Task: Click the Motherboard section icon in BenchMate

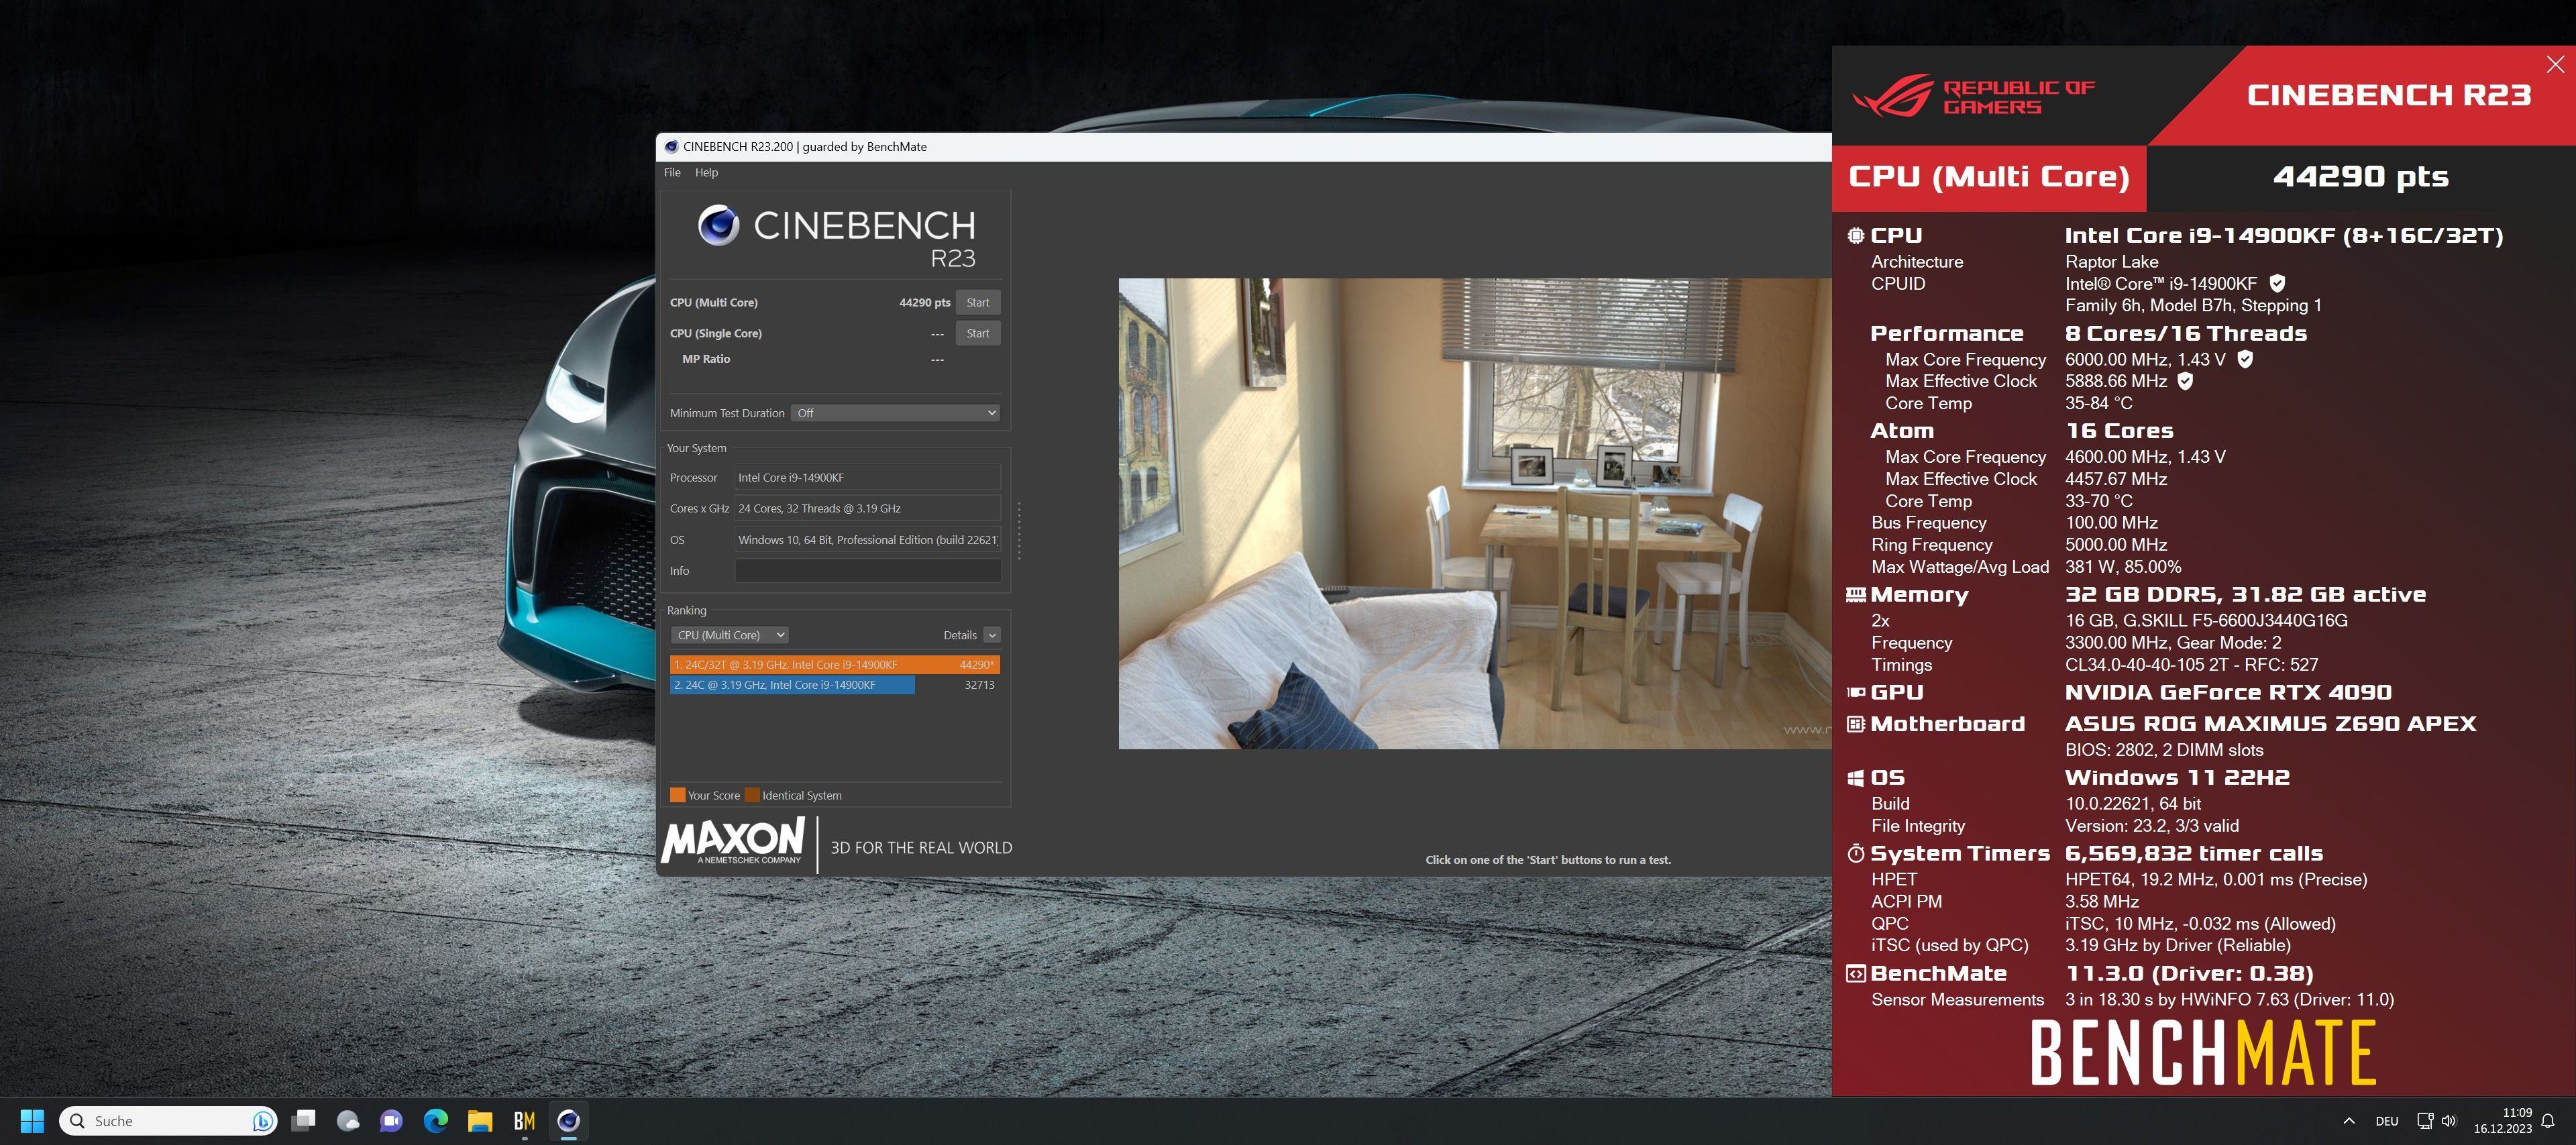Action: pyautogui.click(x=1850, y=724)
